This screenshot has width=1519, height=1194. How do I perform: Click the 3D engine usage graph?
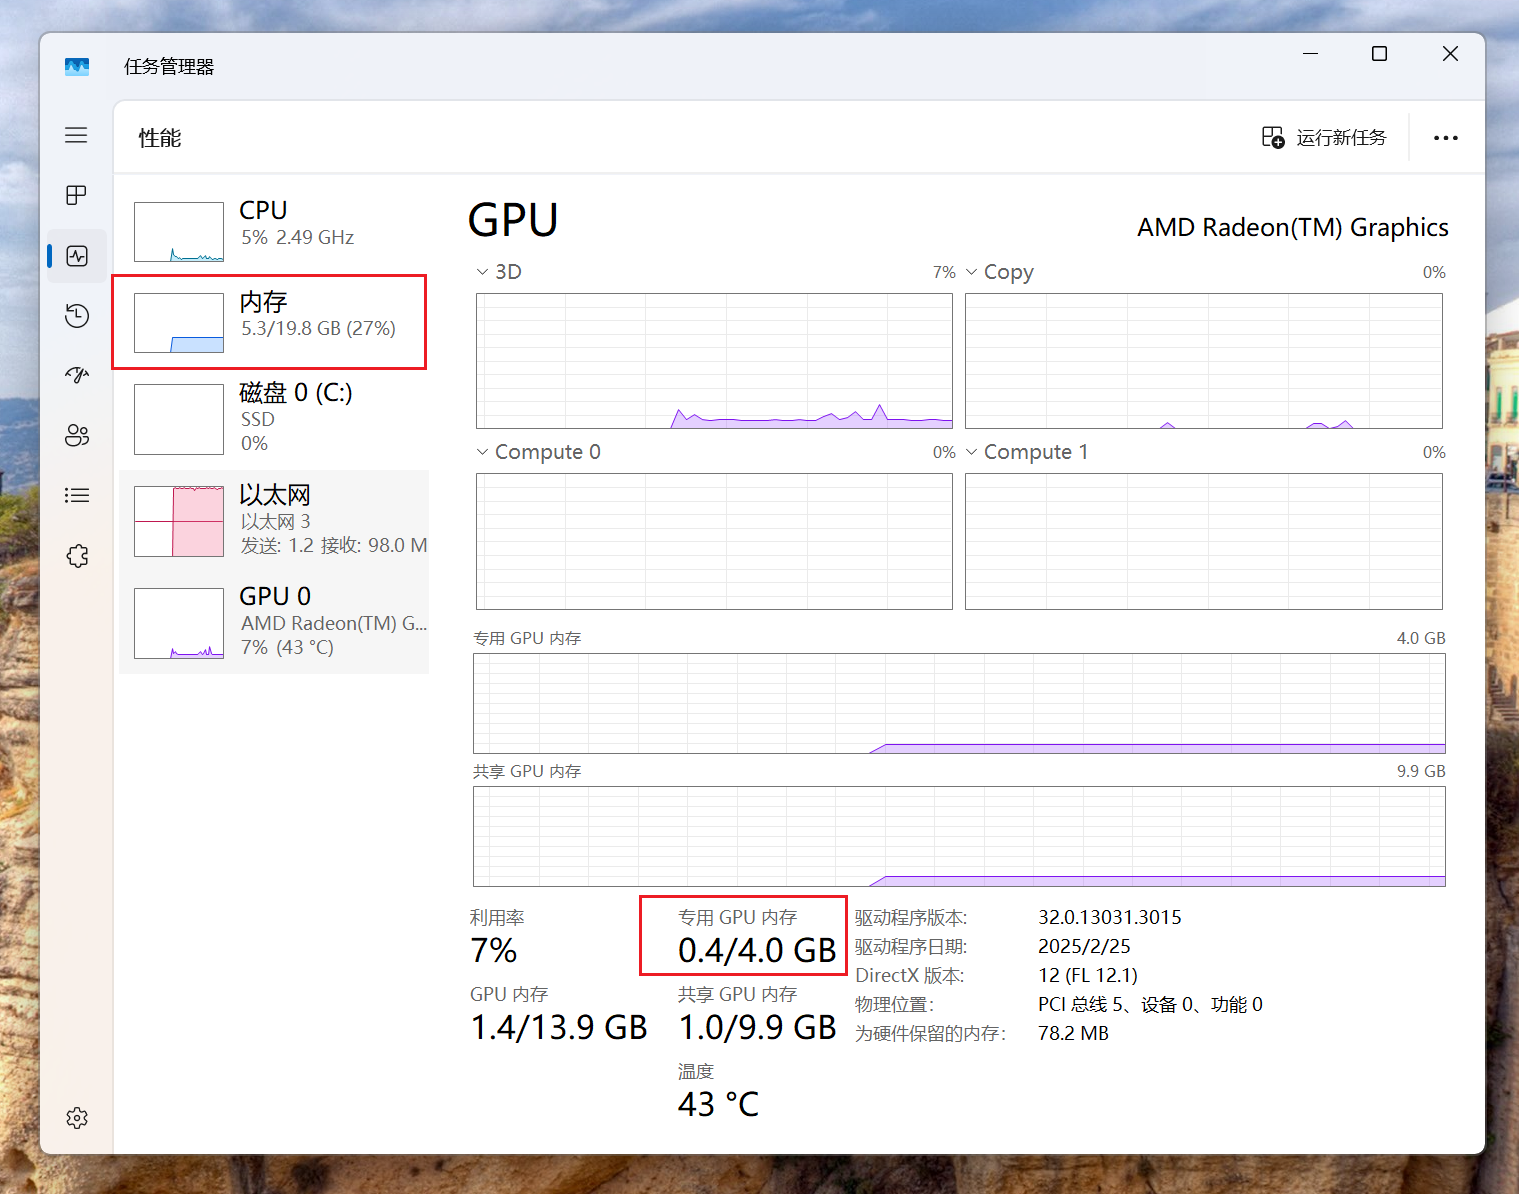[x=714, y=361]
